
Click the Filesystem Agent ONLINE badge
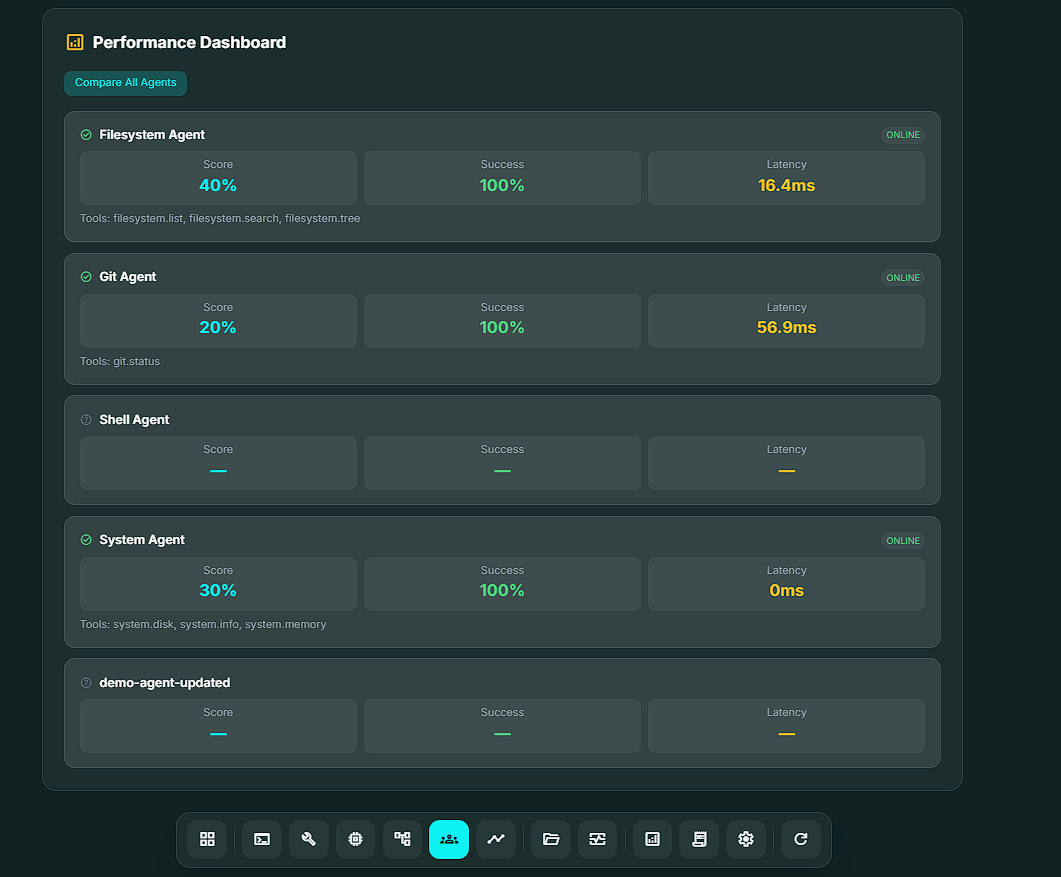click(x=902, y=135)
